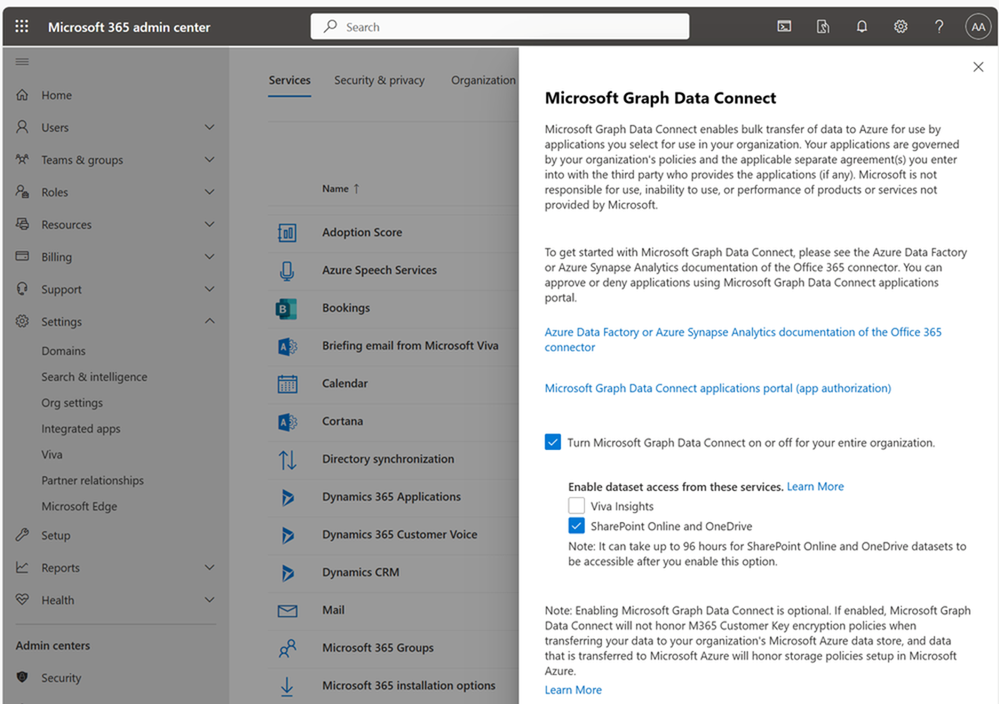The width and height of the screenshot is (999, 704).
Task: Uncheck SharePoint Online and OneDrive
Action: pos(576,526)
